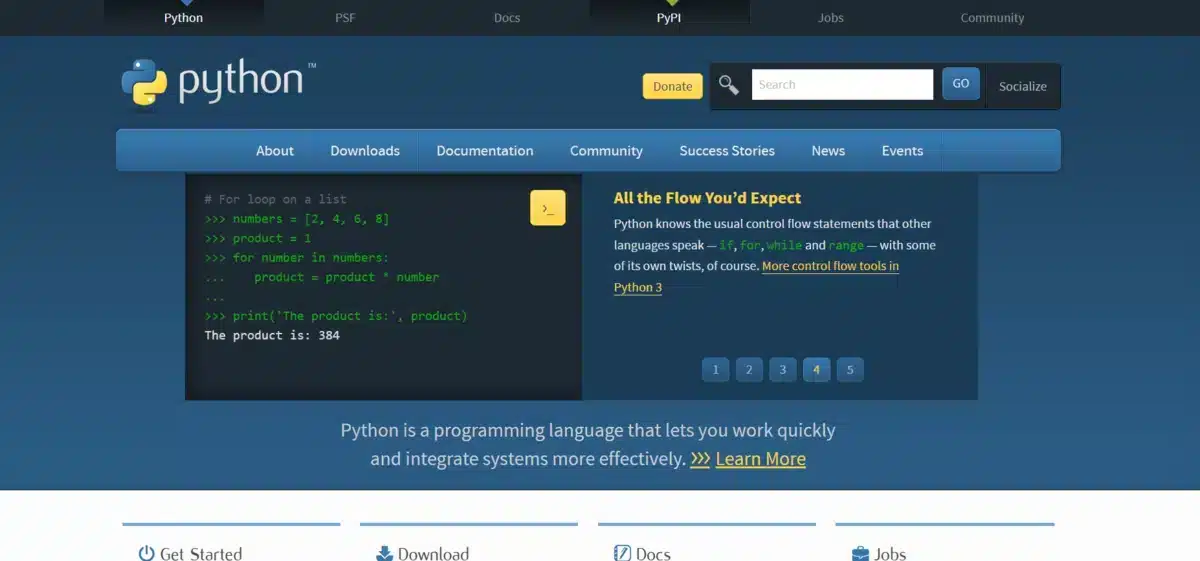Click the Jobs heading in the lower section
The width and height of the screenshot is (1200, 561).
890,553
